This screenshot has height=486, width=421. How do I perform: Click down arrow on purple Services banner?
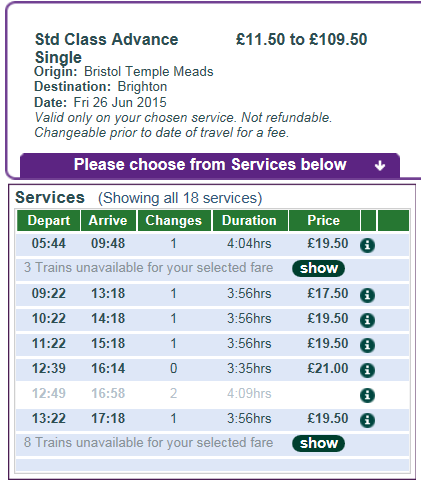pyautogui.click(x=380, y=165)
